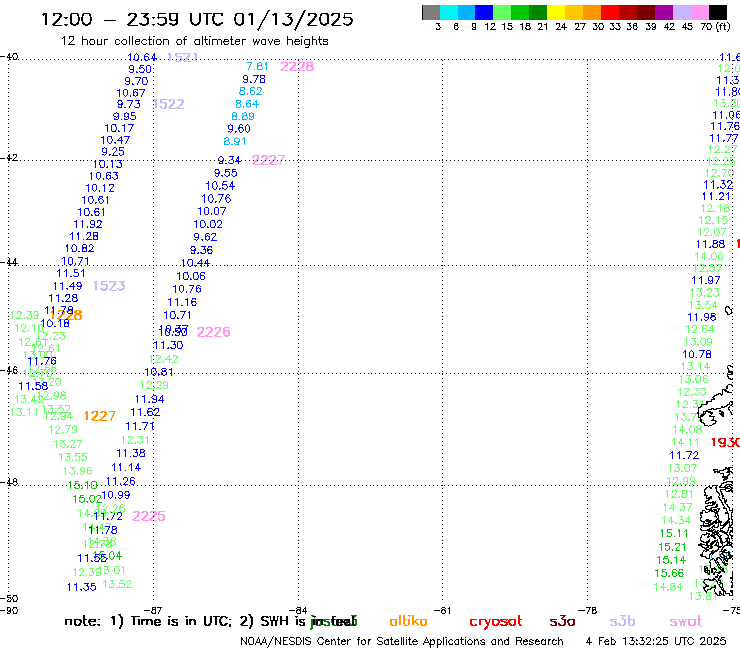Image resolution: width=740 pixels, height=650 pixels.
Task: Click the 'cryosat' satellite legend label
Action: (x=496, y=622)
